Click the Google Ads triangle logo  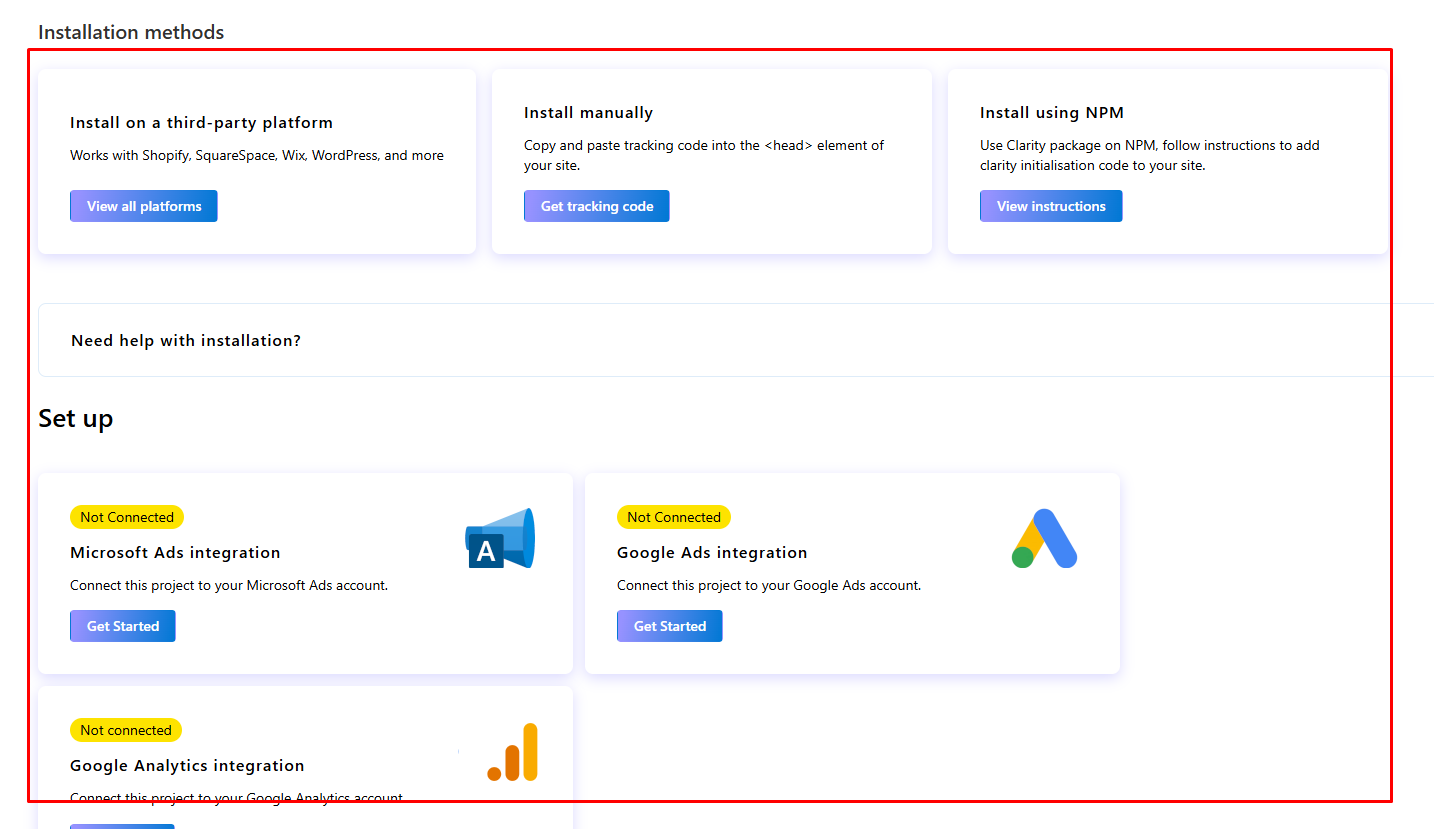(1045, 538)
